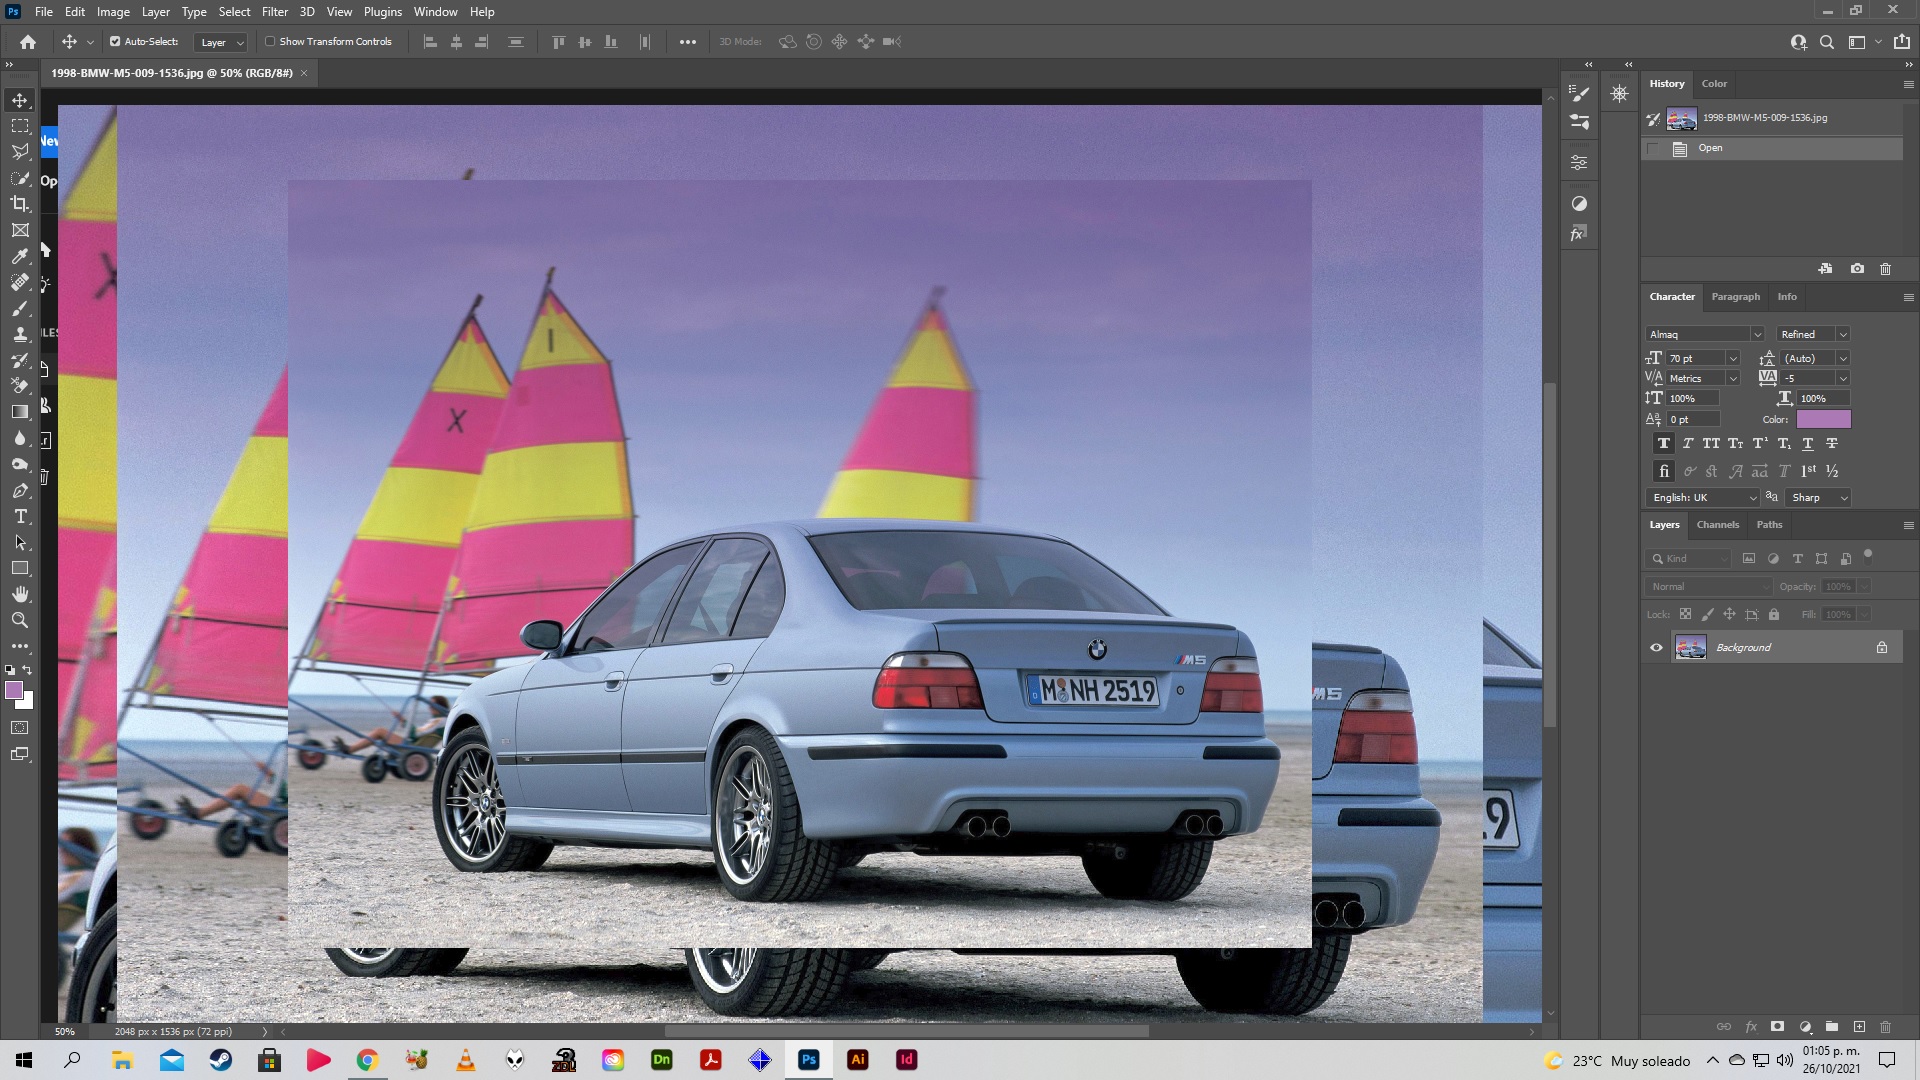Open the Sharp anti-aliasing dropdown
1920x1080 pixels.
pyautogui.click(x=1819, y=498)
